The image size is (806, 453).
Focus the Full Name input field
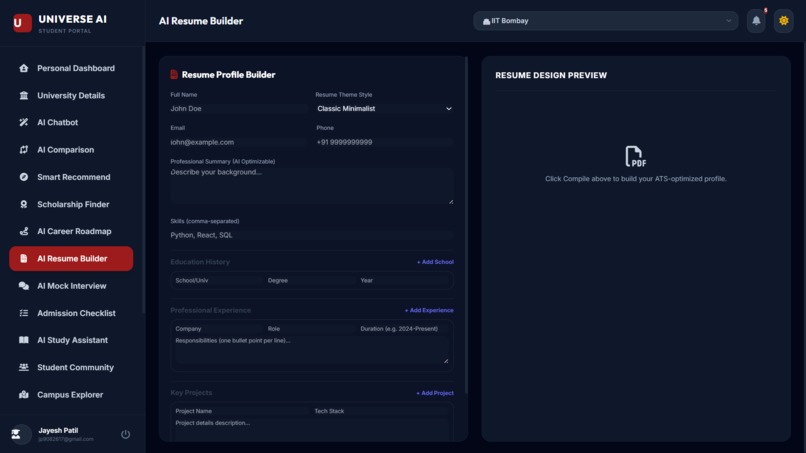(239, 108)
